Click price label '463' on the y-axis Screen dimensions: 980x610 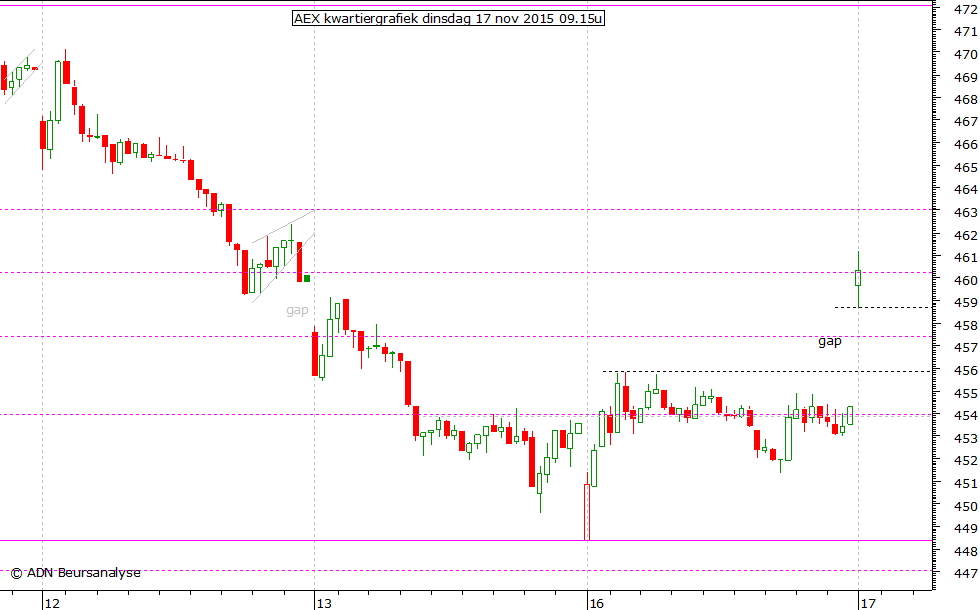[x=966, y=212]
